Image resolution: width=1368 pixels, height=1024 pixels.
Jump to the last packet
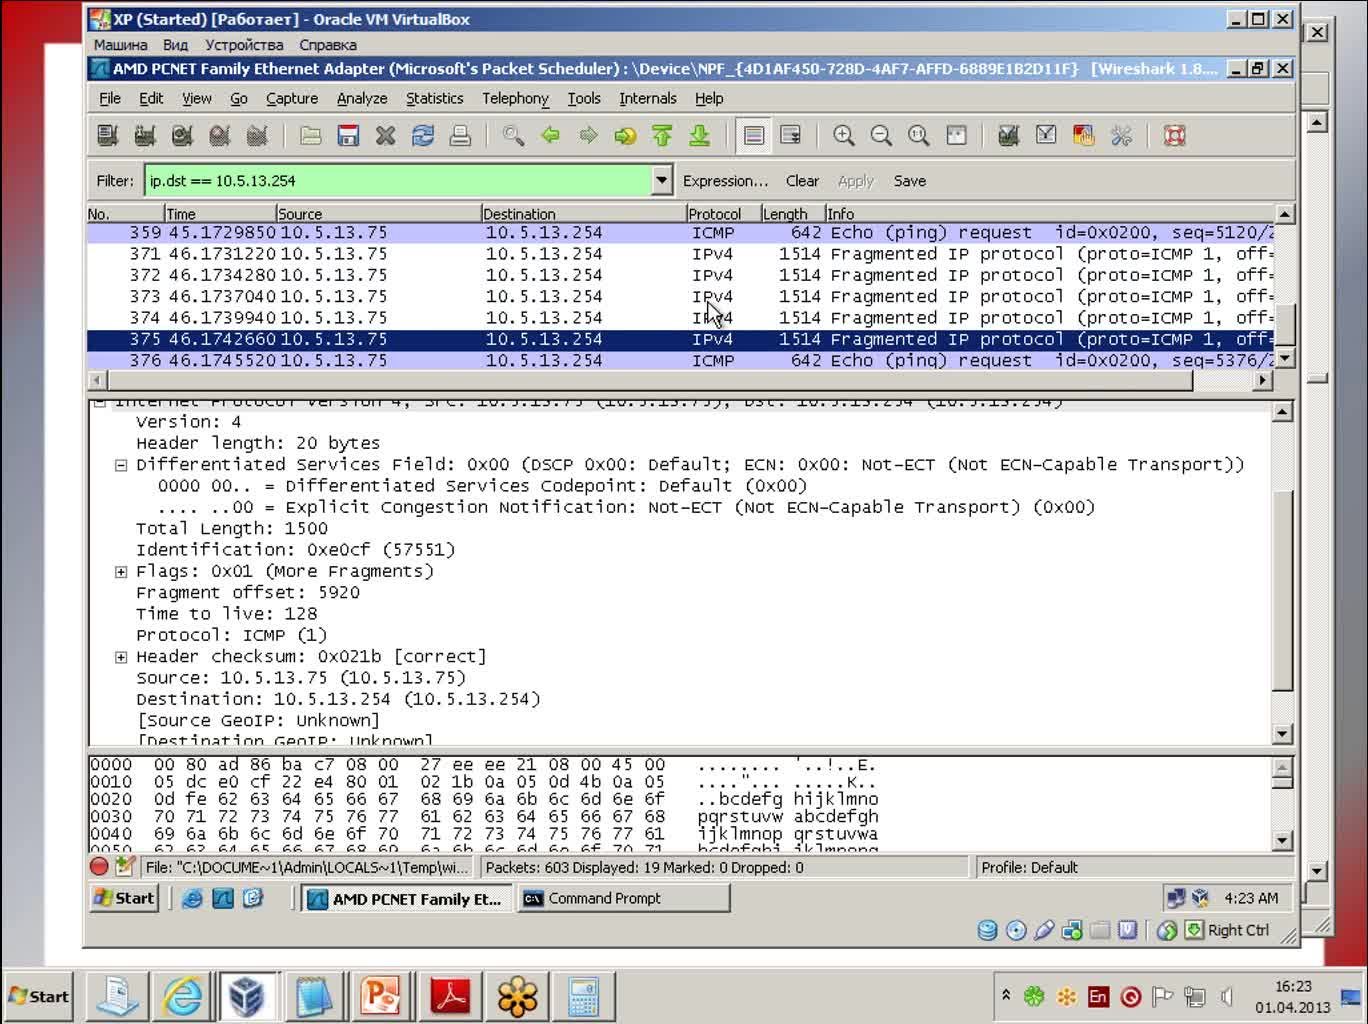(700, 136)
